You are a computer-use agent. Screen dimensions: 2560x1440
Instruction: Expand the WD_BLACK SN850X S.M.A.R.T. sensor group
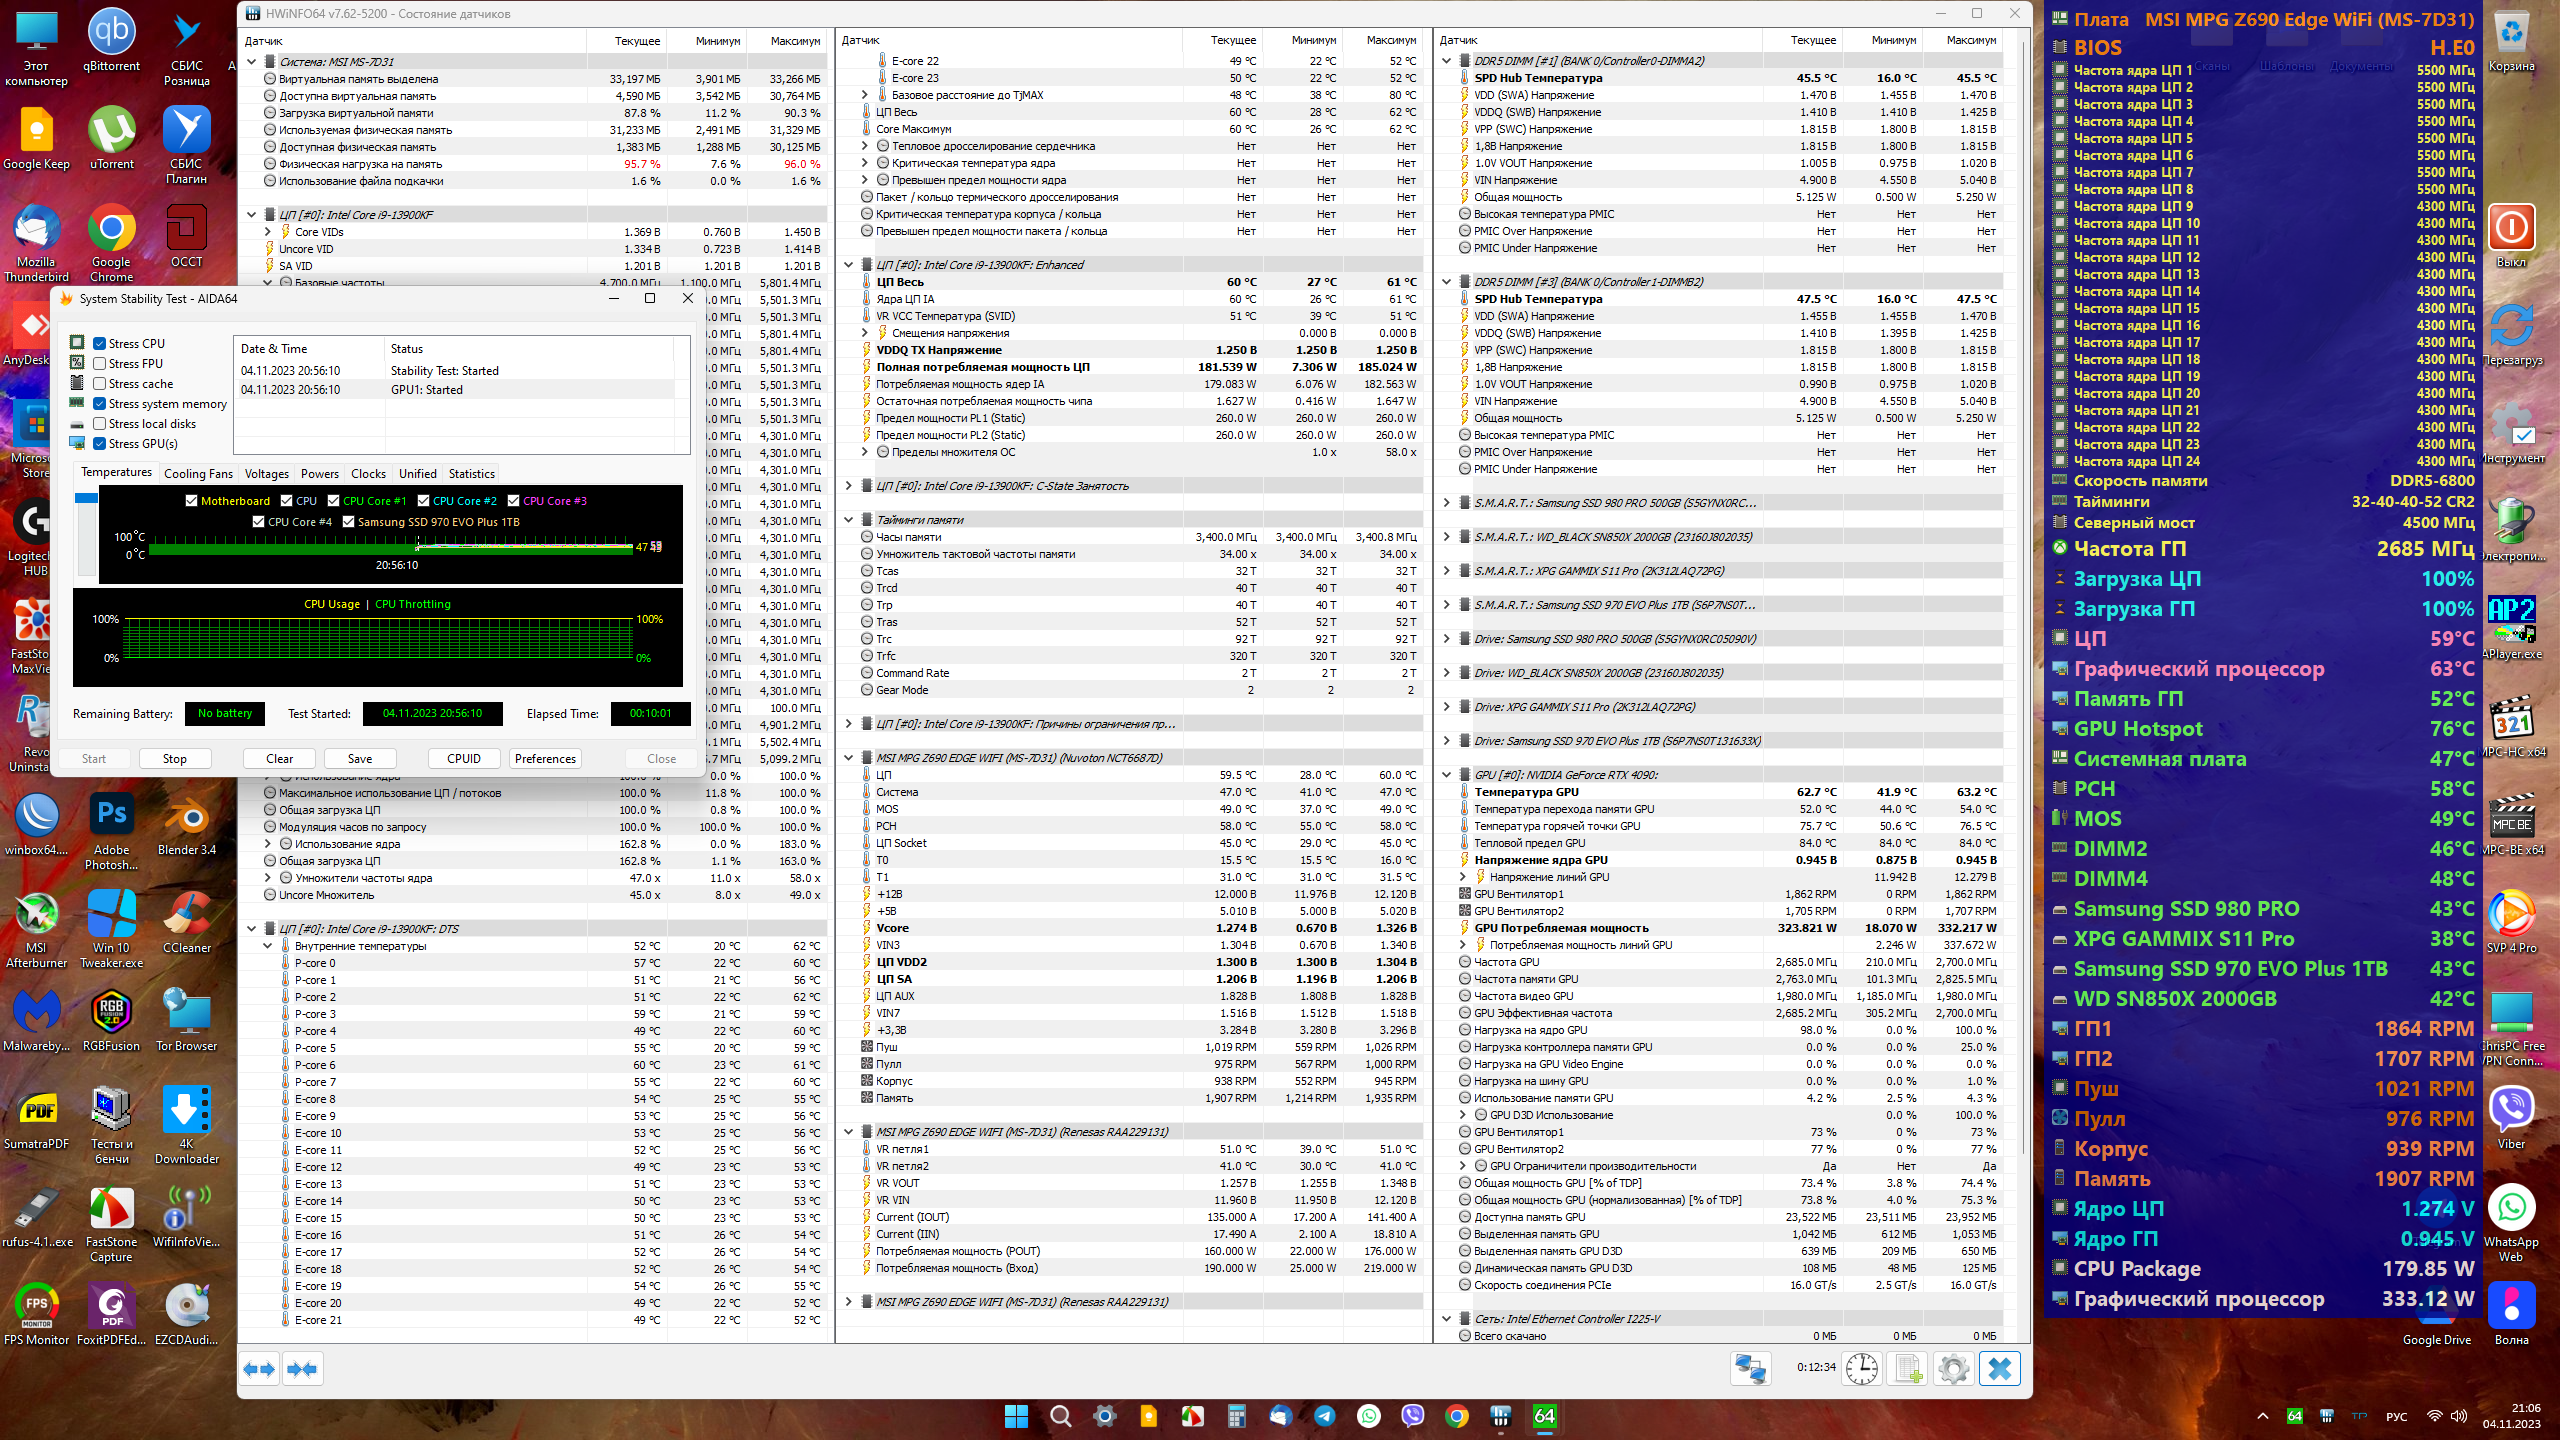pos(1446,537)
